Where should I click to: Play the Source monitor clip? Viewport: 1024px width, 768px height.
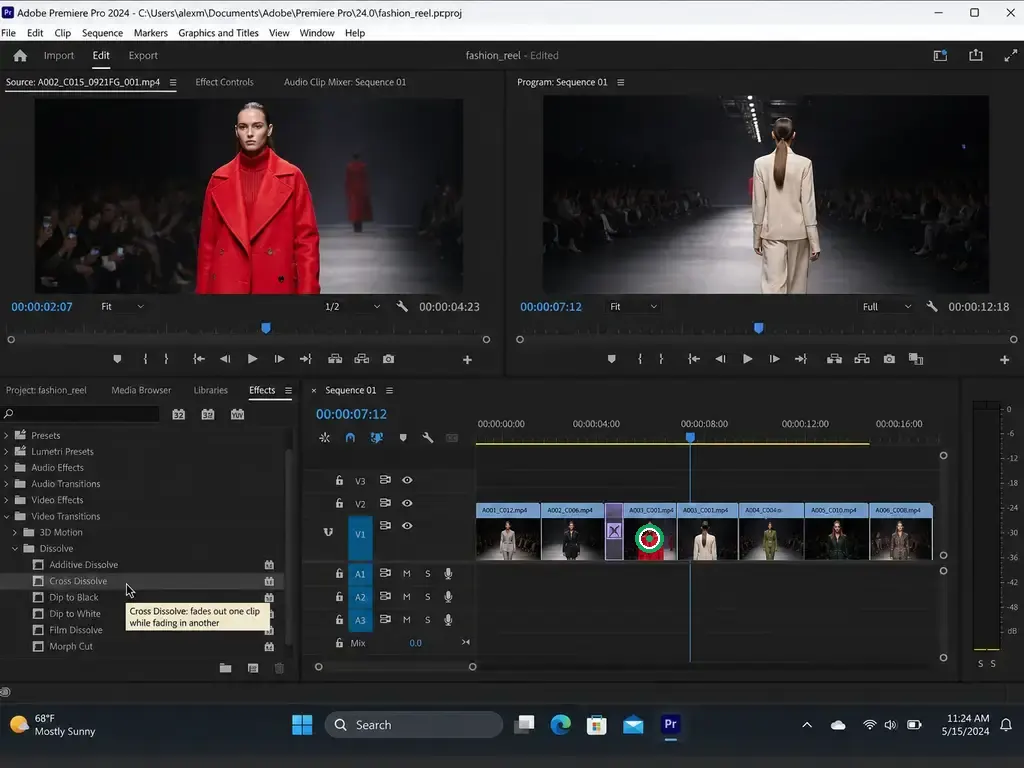point(252,359)
